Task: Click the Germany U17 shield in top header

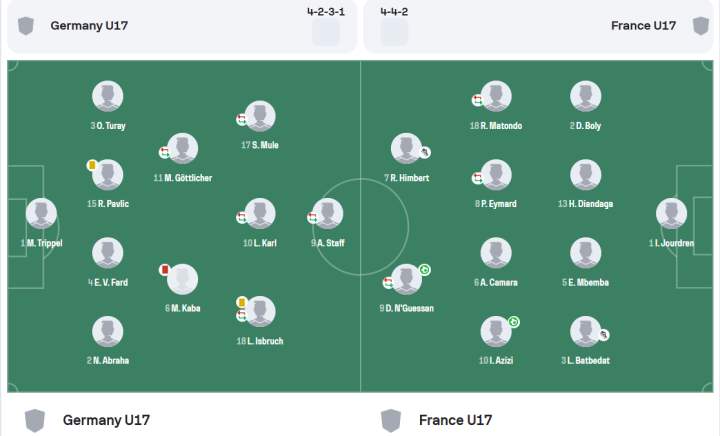Action: [25, 25]
